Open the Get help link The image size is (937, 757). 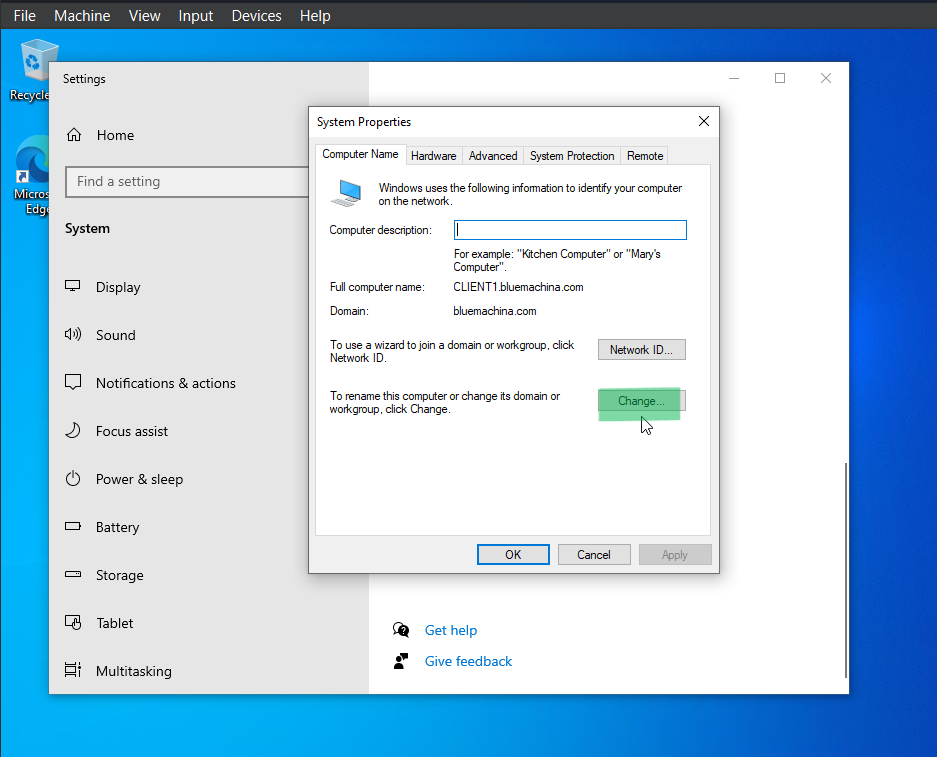tap(451, 630)
